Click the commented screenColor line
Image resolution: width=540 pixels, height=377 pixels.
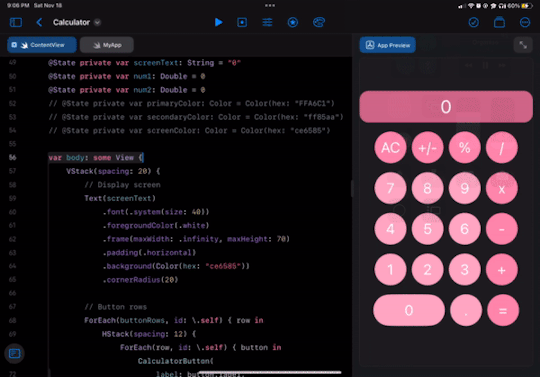[x=189, y=130]
